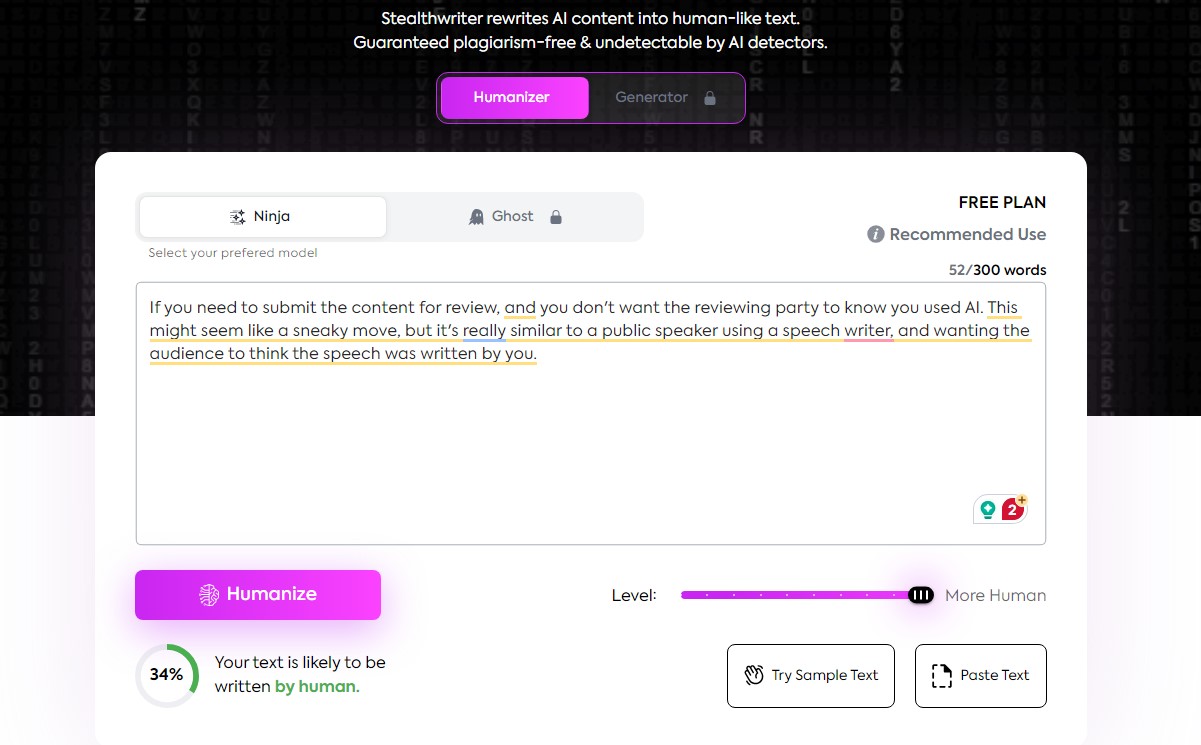Click inside the text input area
The height and width of the screenshot is (745, 1201).
pyautogui.click(x=590, y=440)
